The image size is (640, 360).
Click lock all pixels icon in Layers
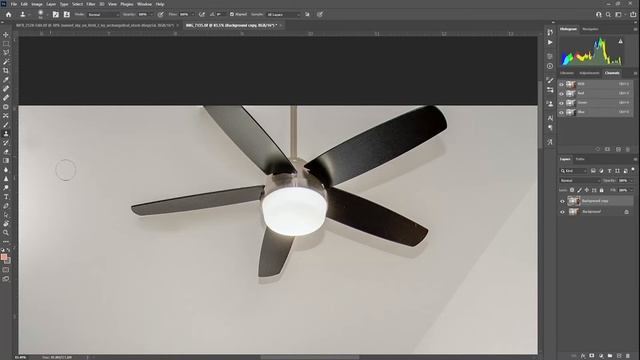601,190
